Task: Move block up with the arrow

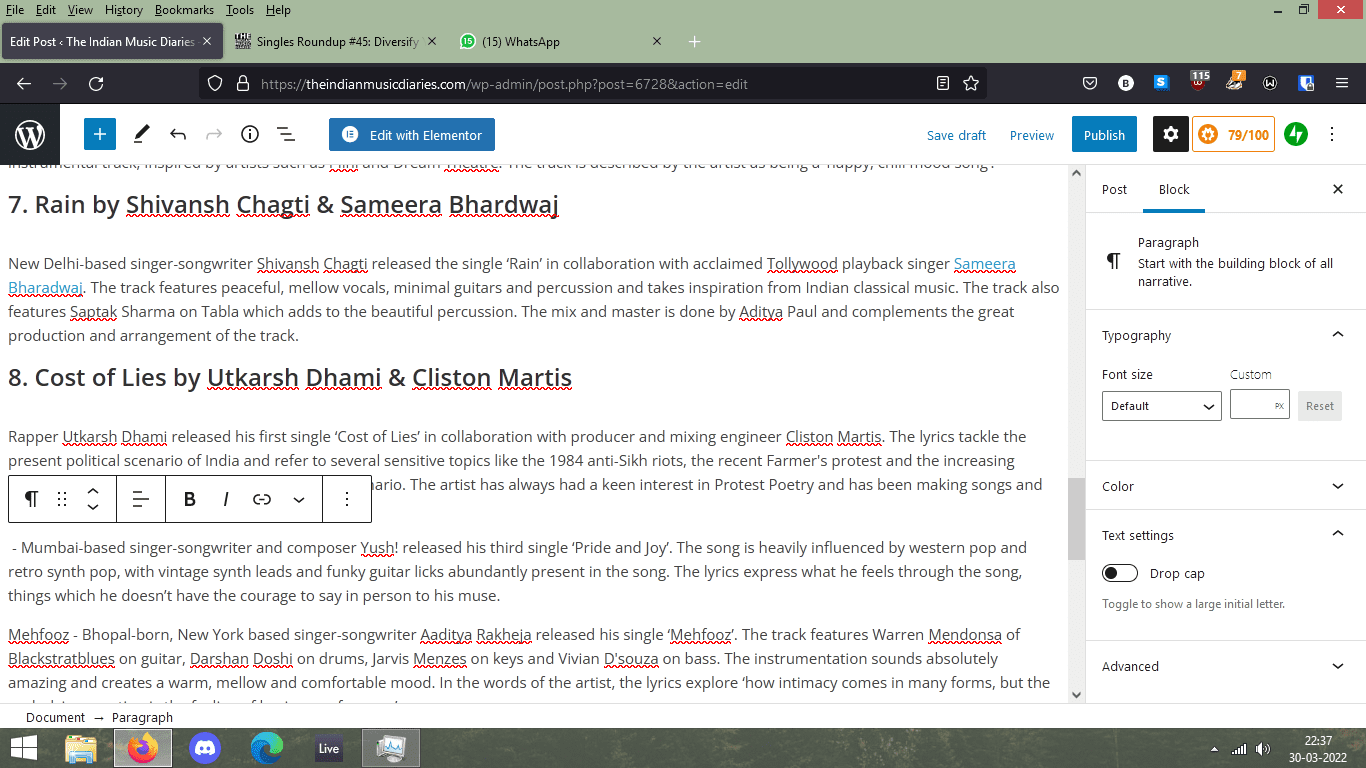Action: 93,491
